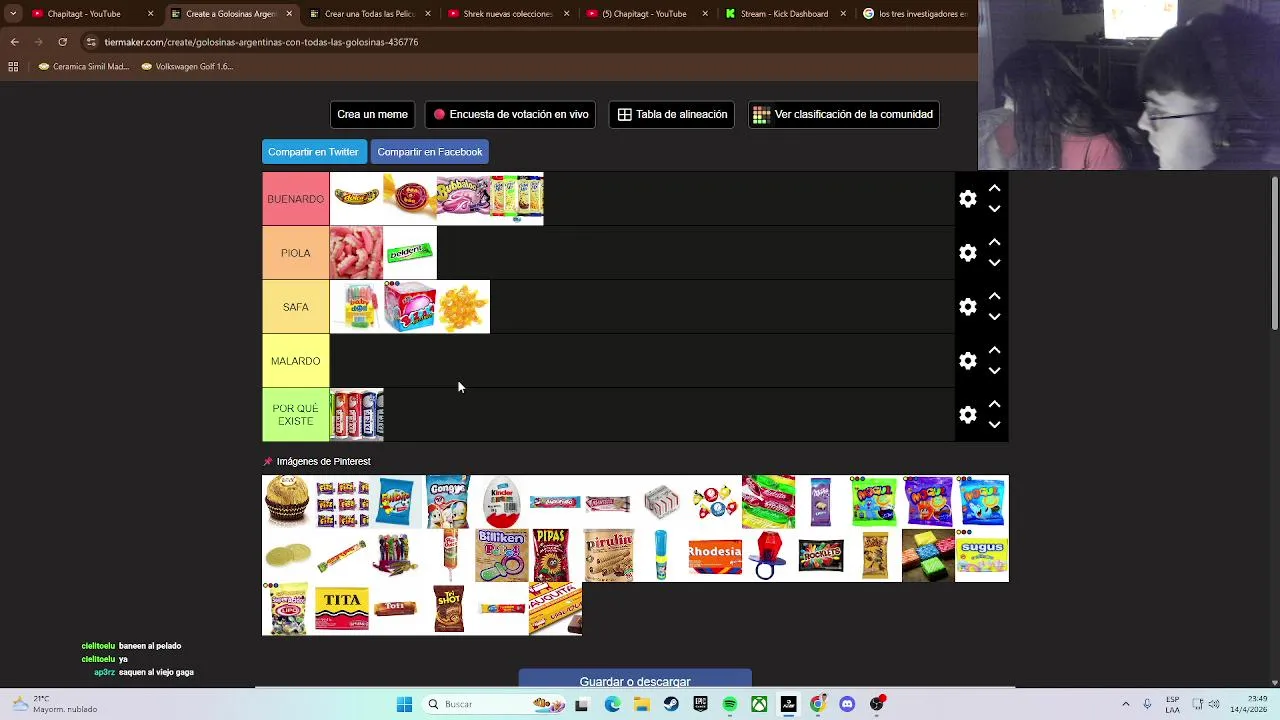Click Compartir en Twitter button
The height and width of the screenshot is (720, 1280).
coord(313,152)
